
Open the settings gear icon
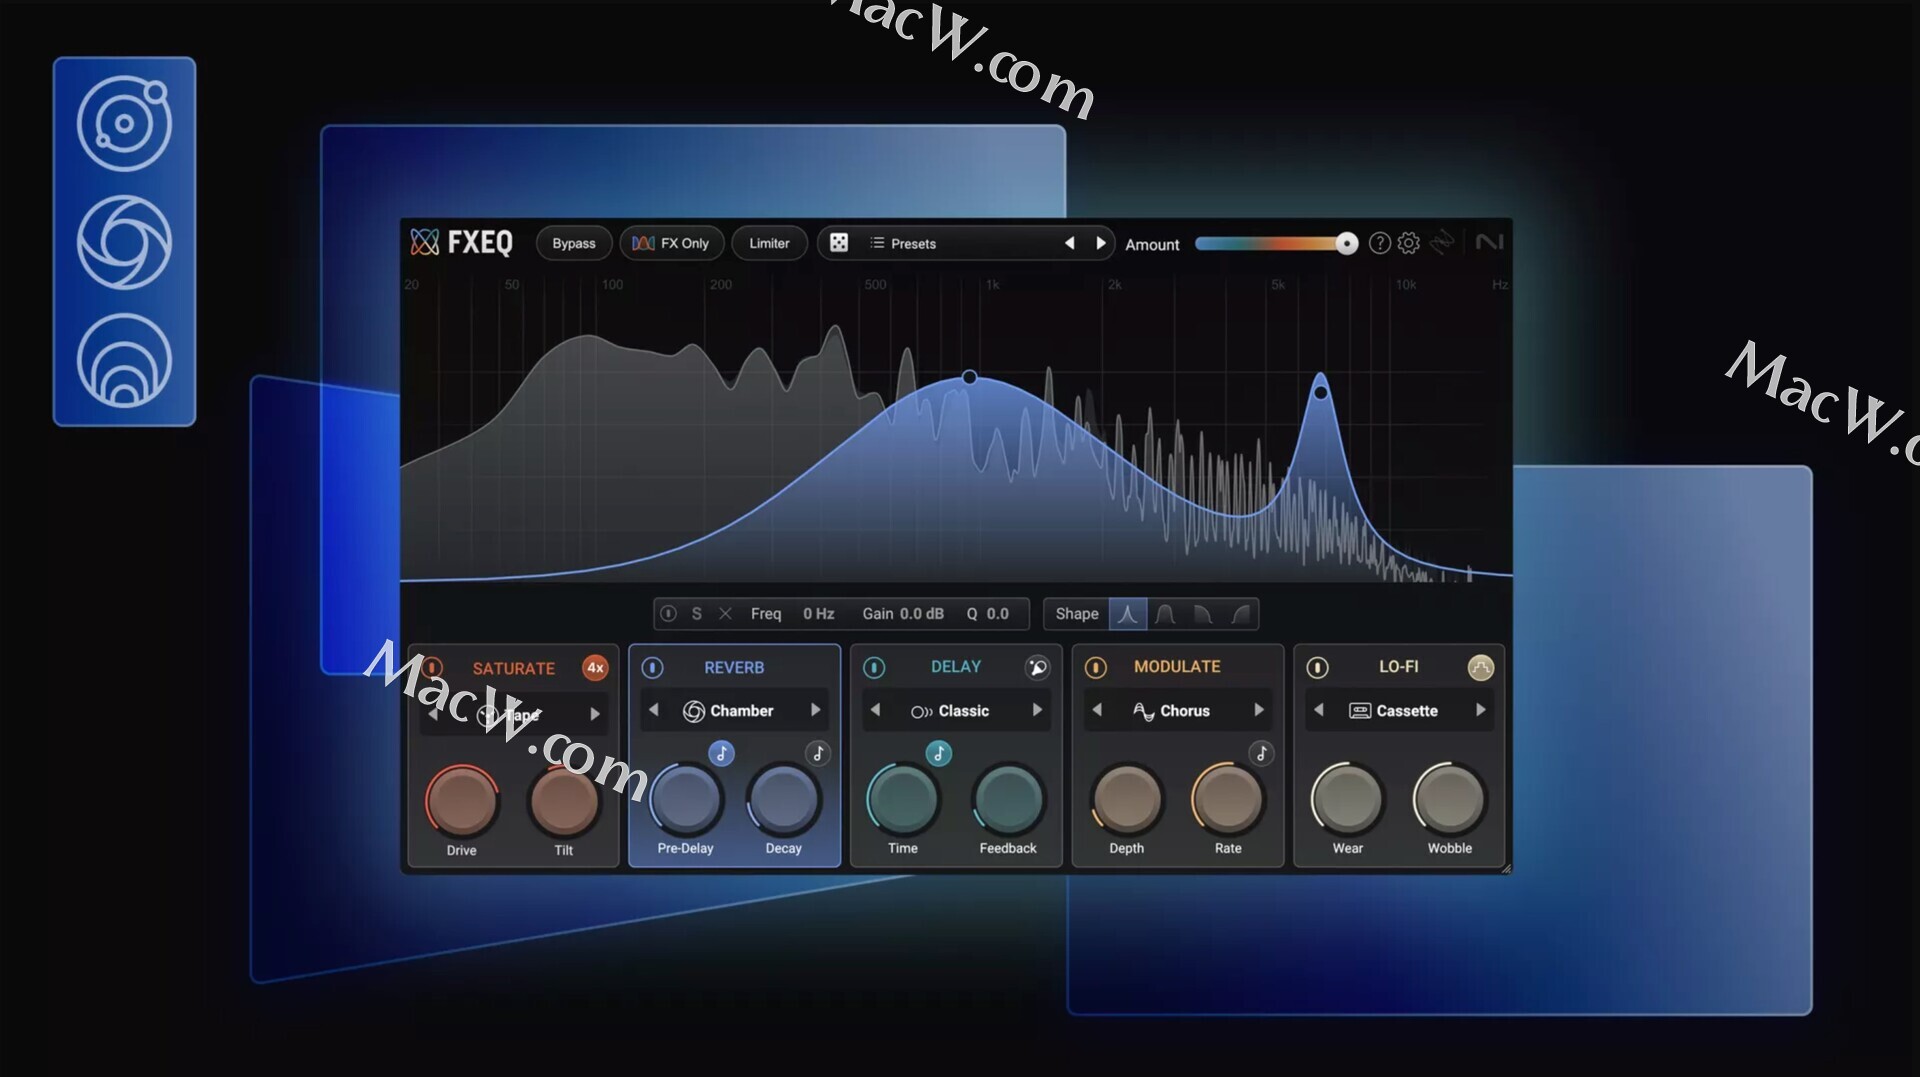[x=1408, y=243]
